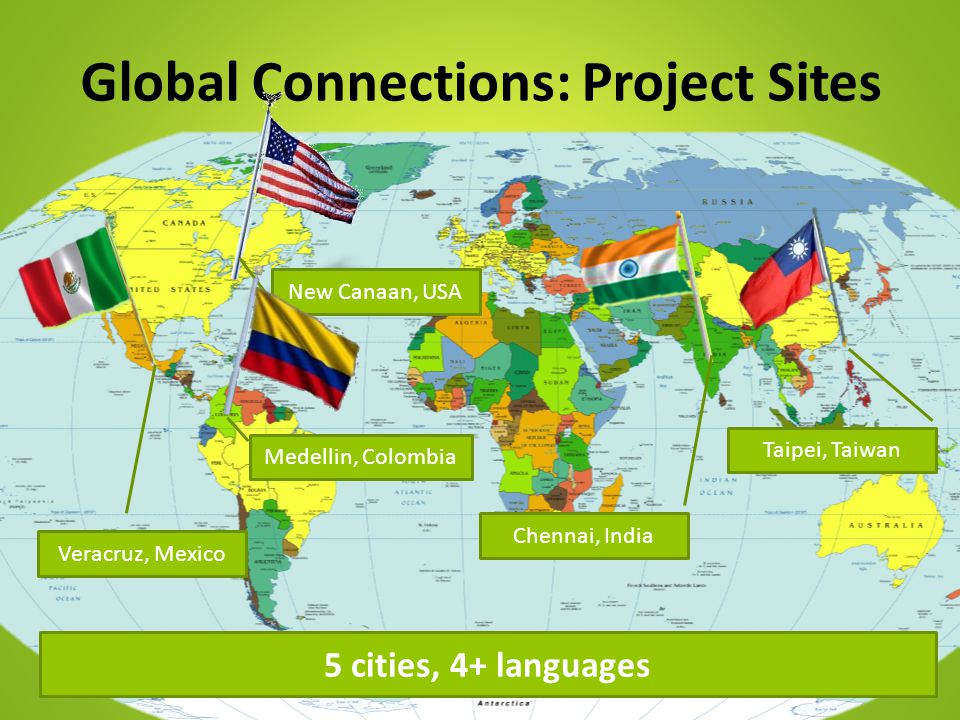This screenshot has height=720, width=960.
Task: Click the RUSSIA text on map
Action: tap(728, 201)
